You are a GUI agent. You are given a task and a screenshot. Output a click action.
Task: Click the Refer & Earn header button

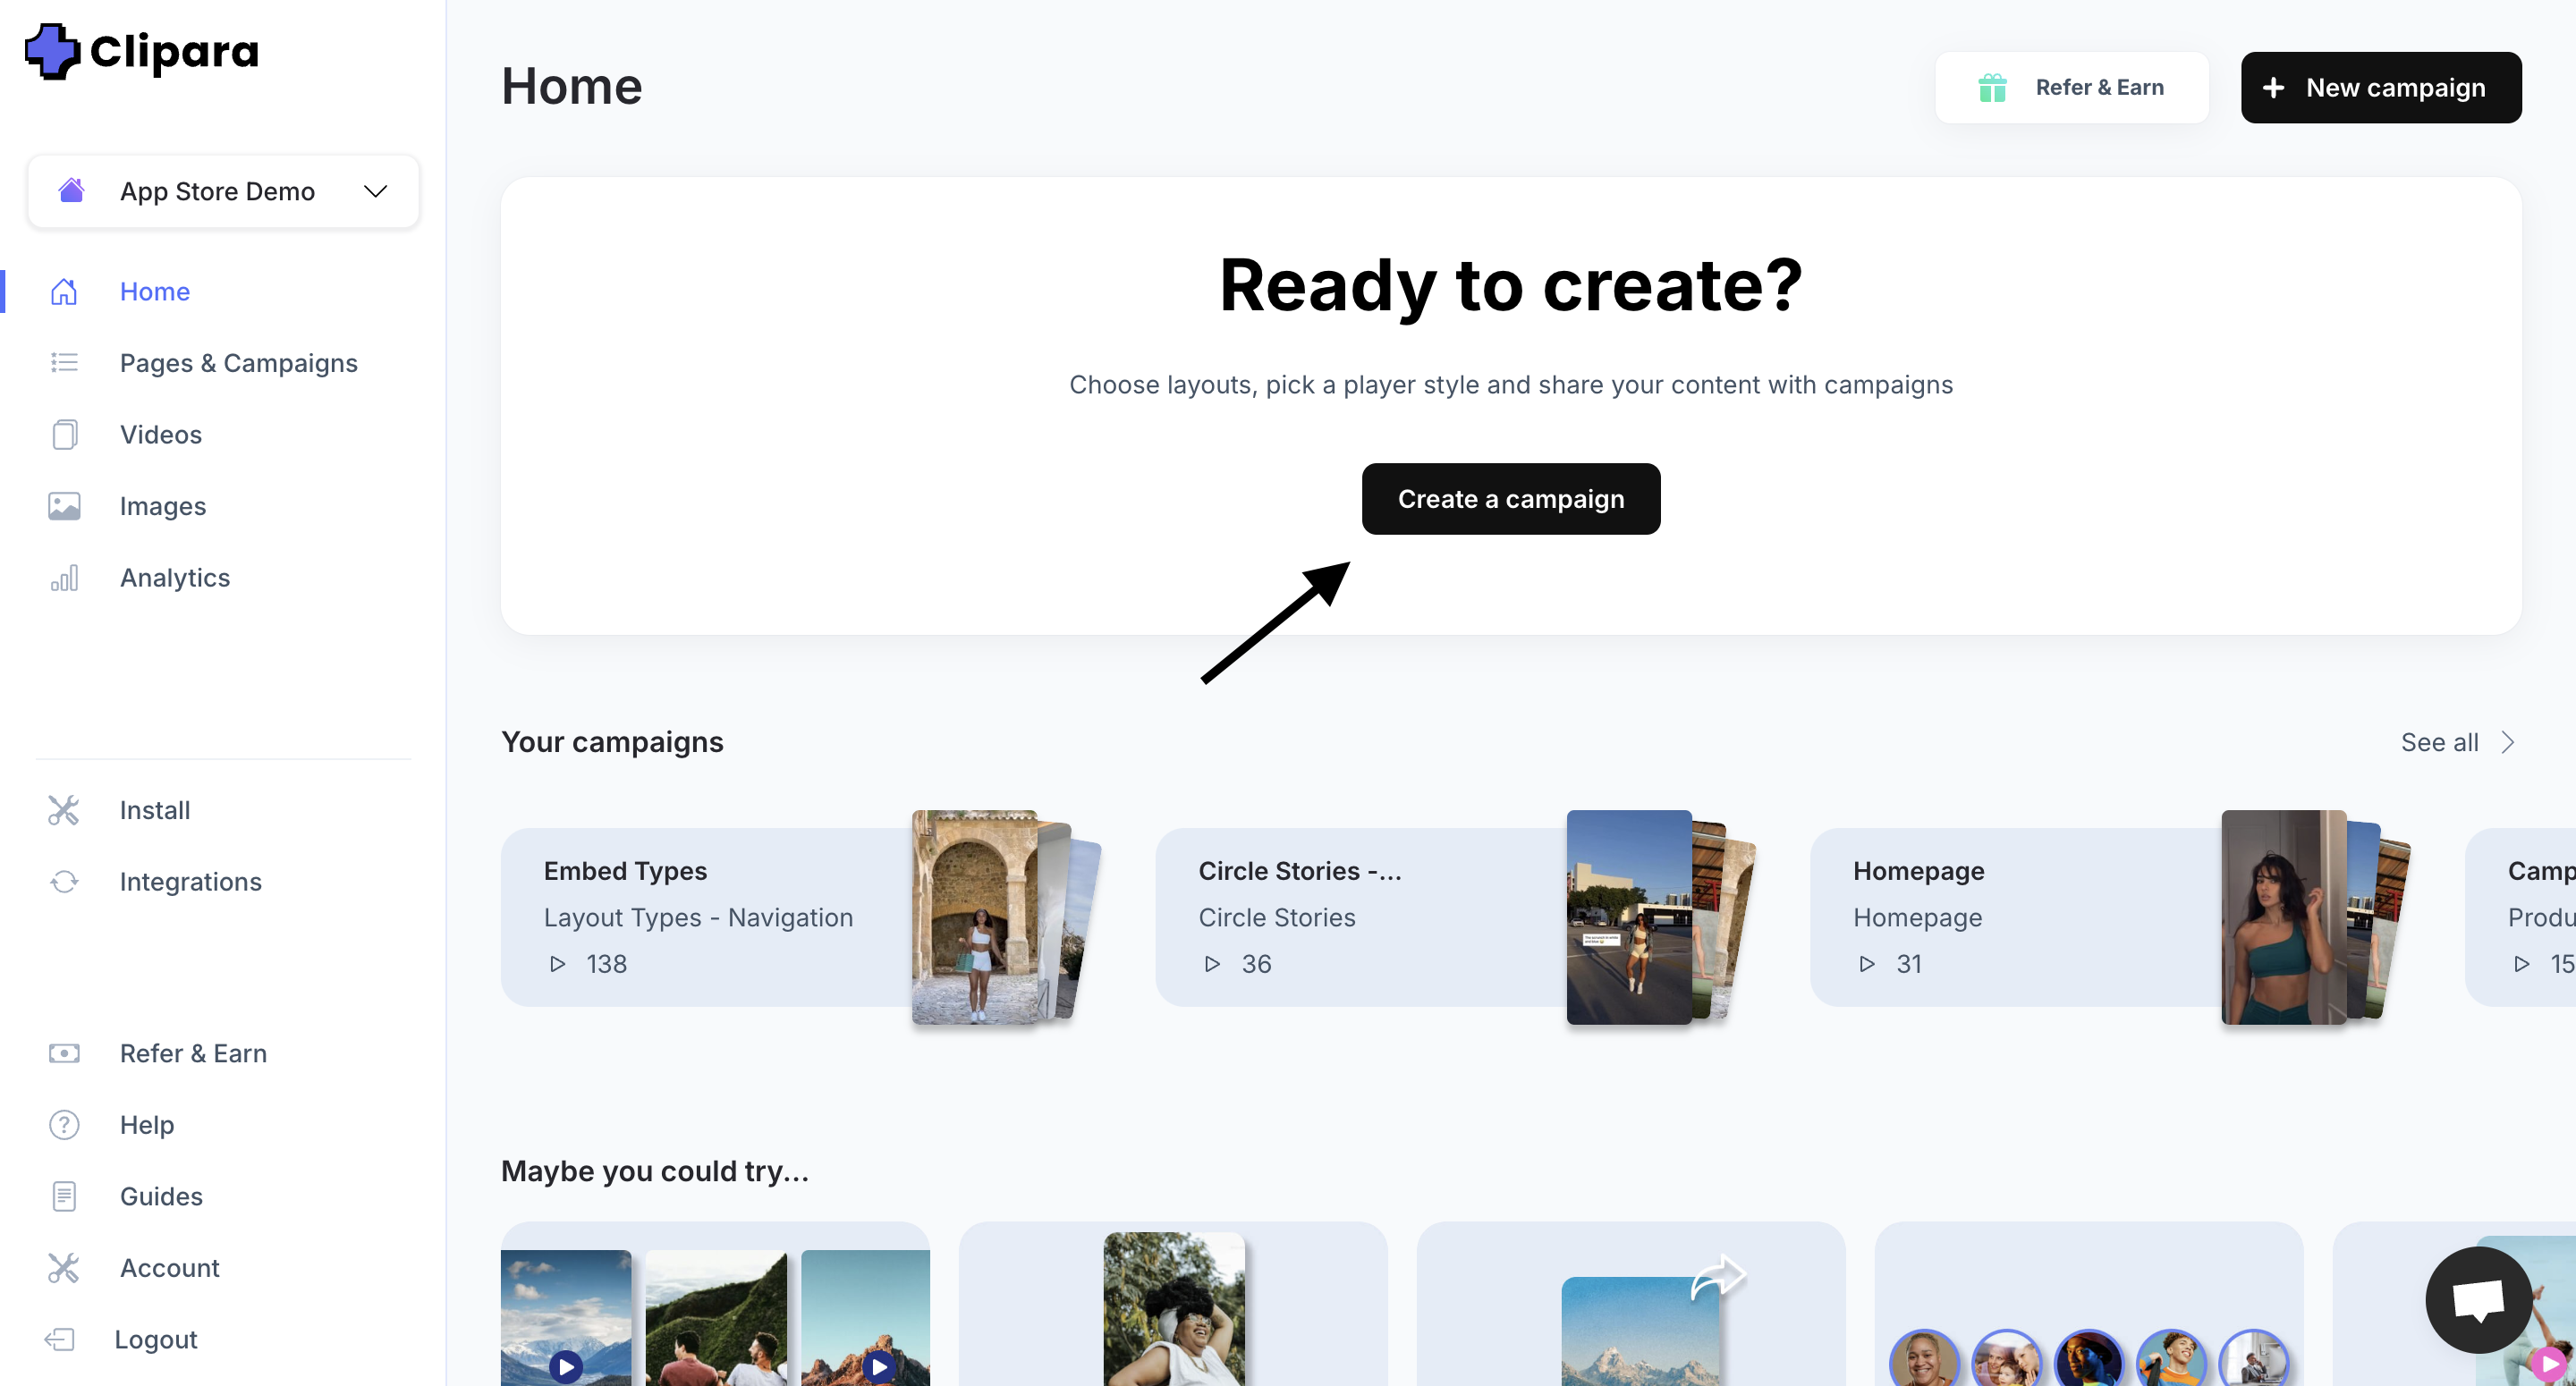point(2072,88)
